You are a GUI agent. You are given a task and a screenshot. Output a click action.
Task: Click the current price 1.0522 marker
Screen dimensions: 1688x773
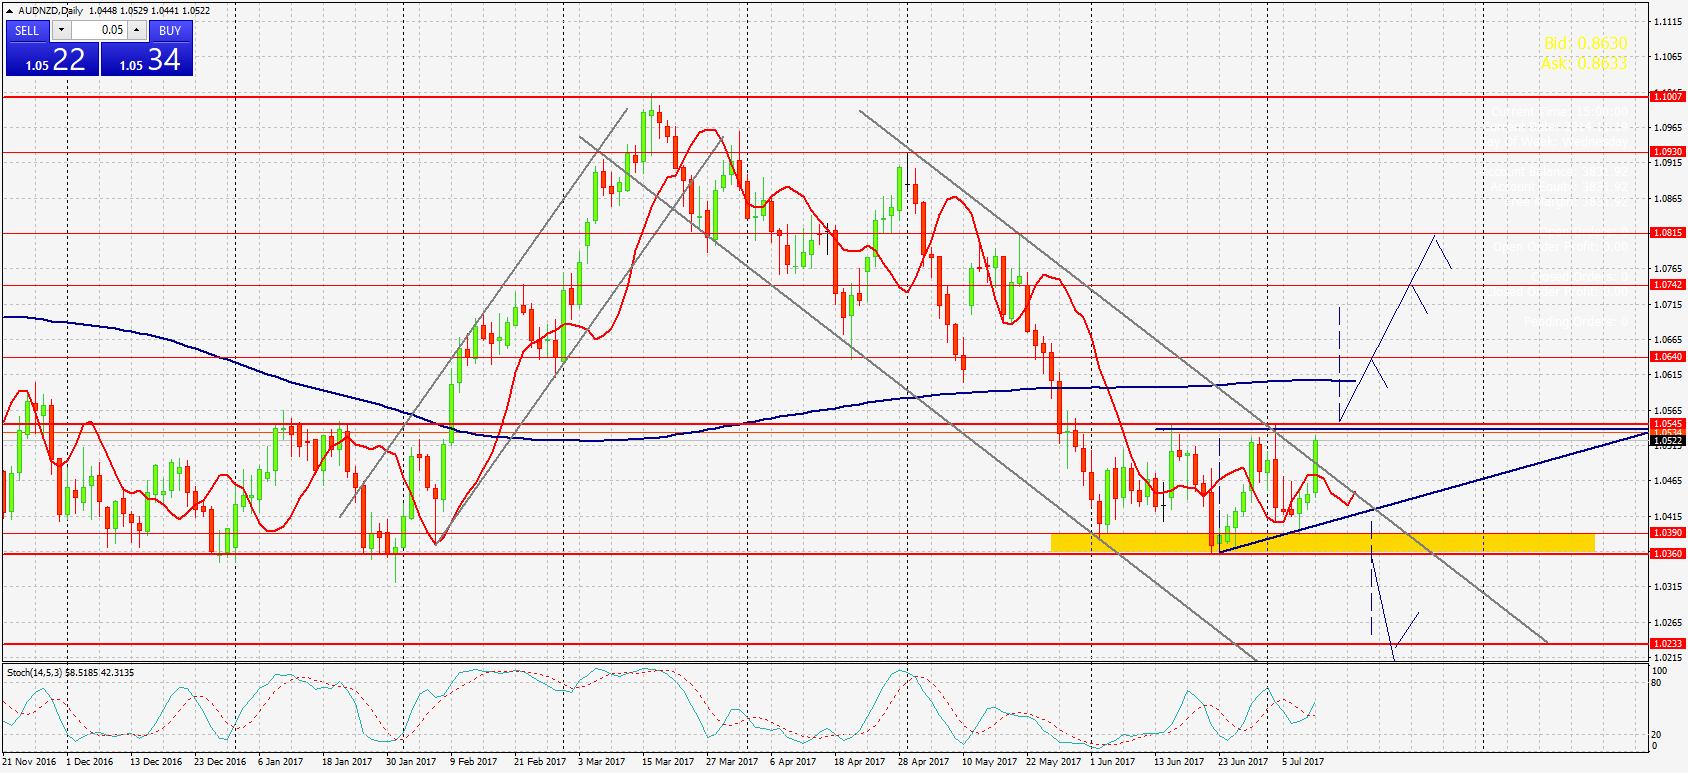pyautogui.click(x=1667, y=441)
